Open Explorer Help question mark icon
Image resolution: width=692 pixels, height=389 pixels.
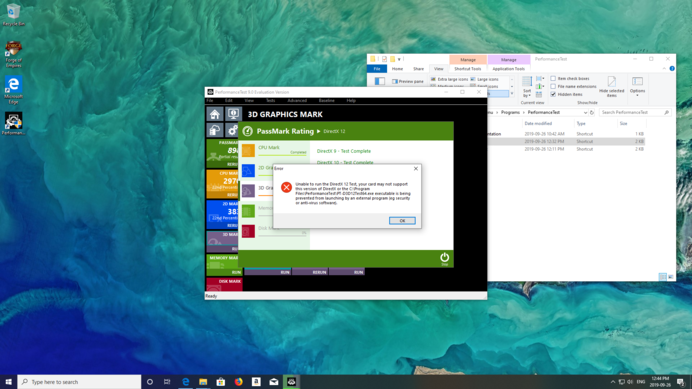point(672,68)
